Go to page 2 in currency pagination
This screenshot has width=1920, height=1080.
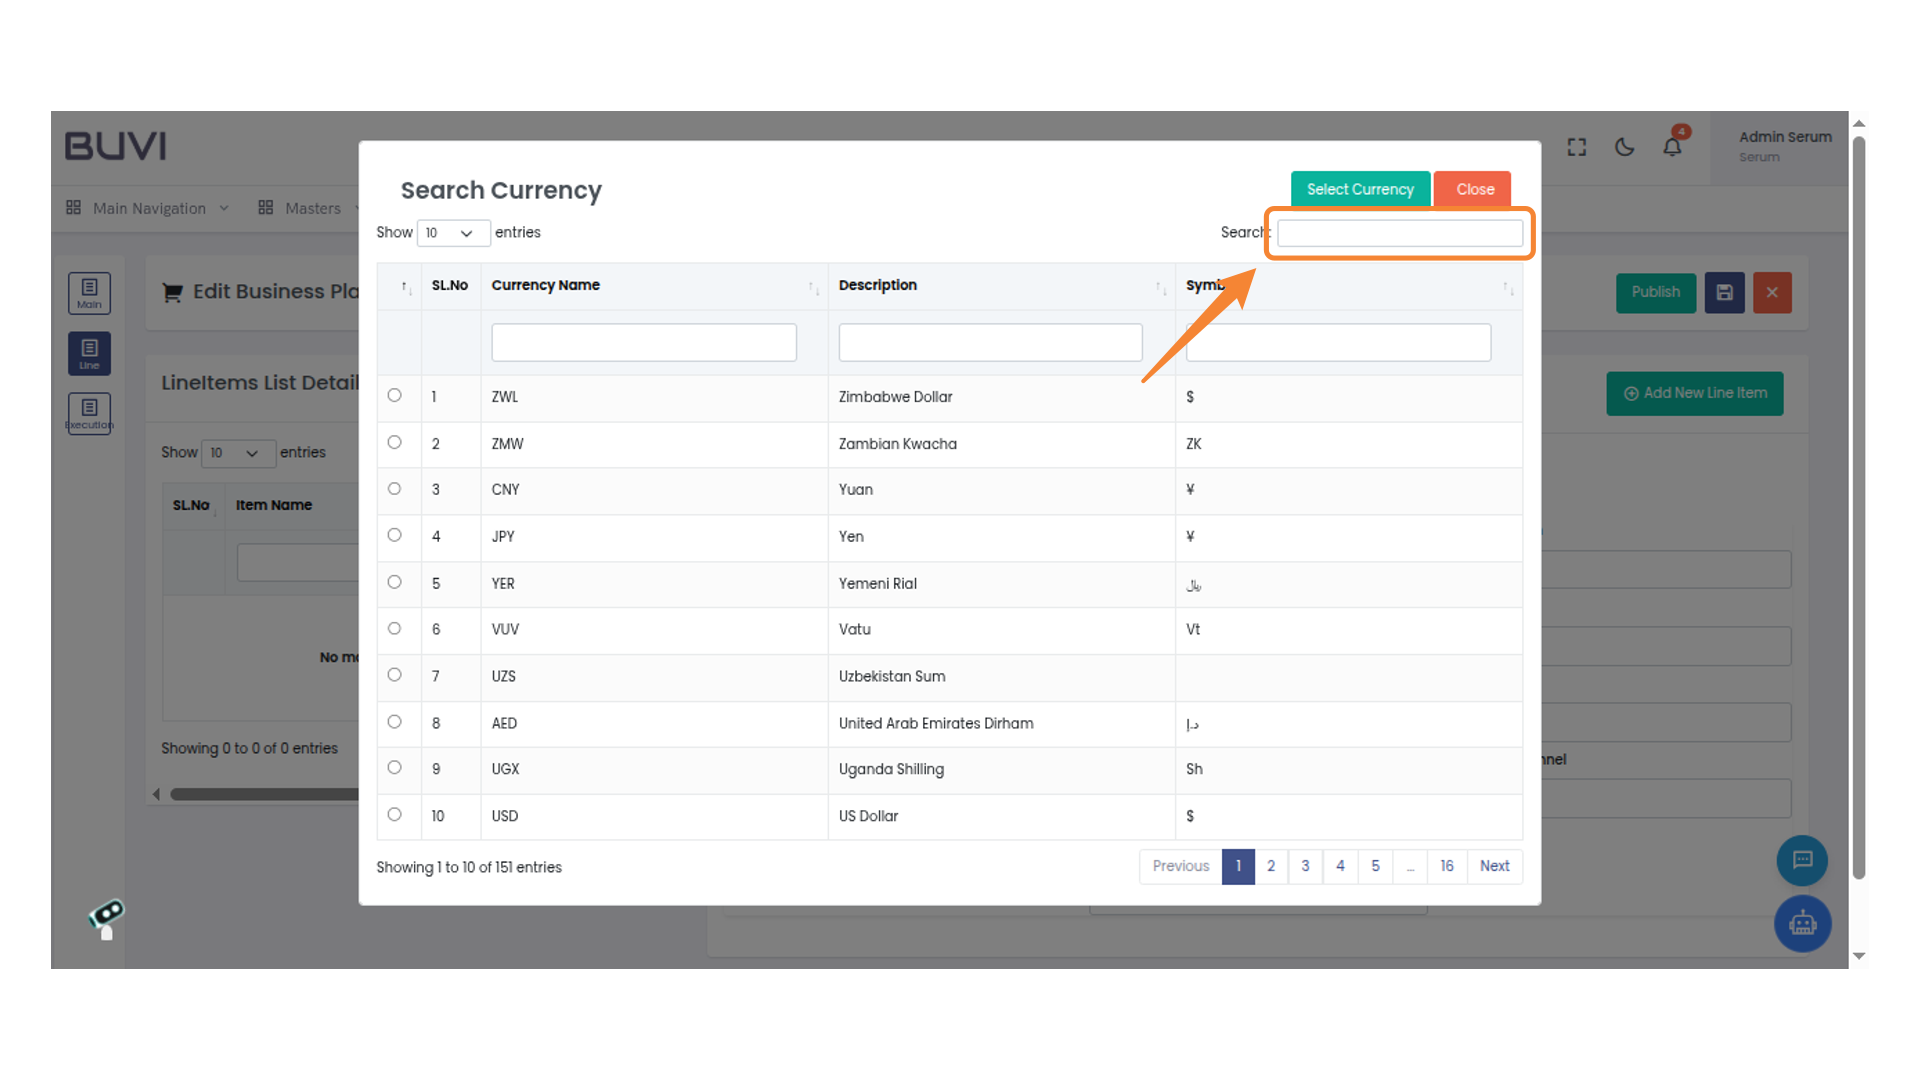1271,866
